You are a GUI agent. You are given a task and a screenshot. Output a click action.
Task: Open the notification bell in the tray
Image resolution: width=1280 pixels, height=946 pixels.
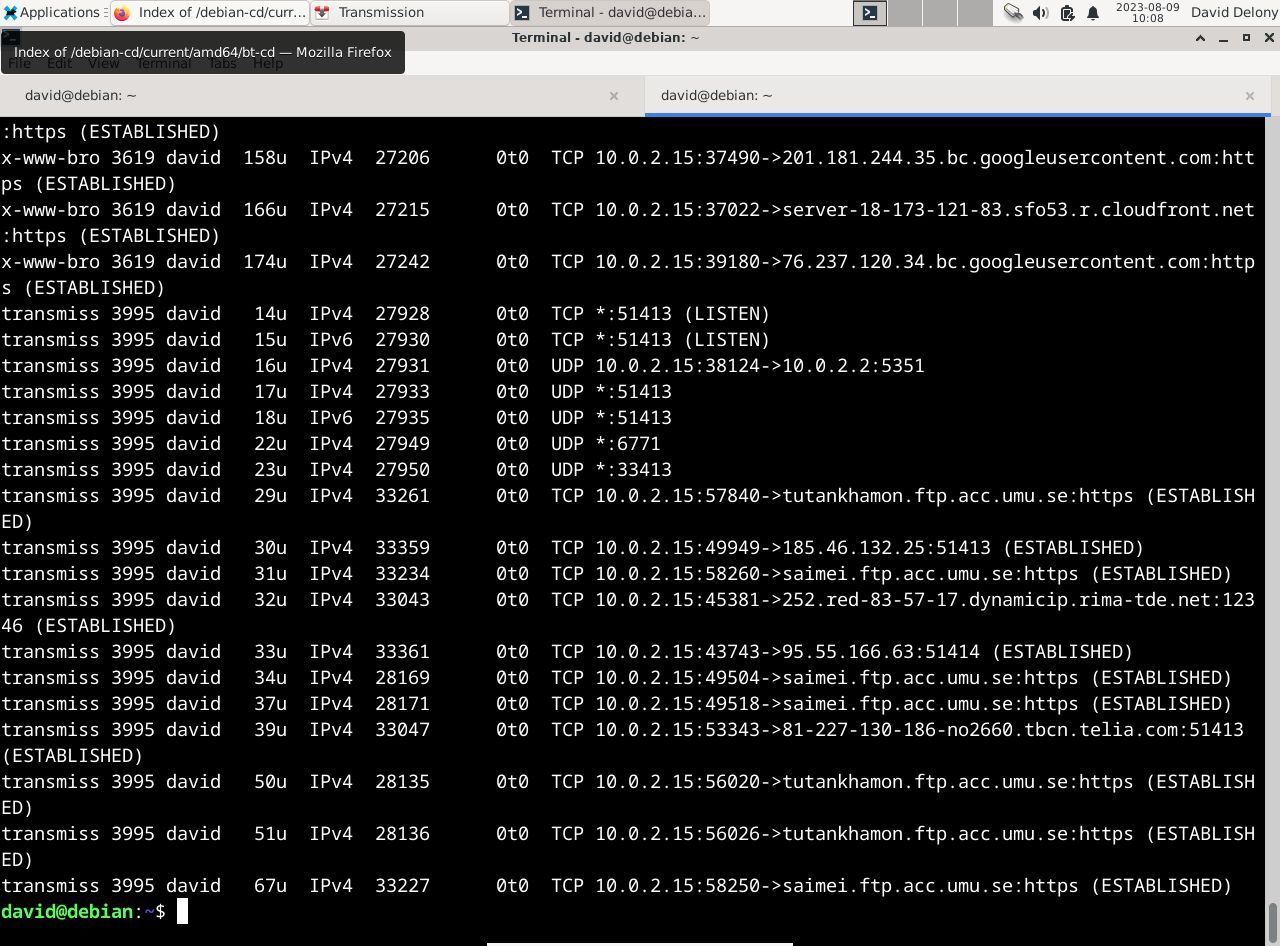(x=1091, y=12)
